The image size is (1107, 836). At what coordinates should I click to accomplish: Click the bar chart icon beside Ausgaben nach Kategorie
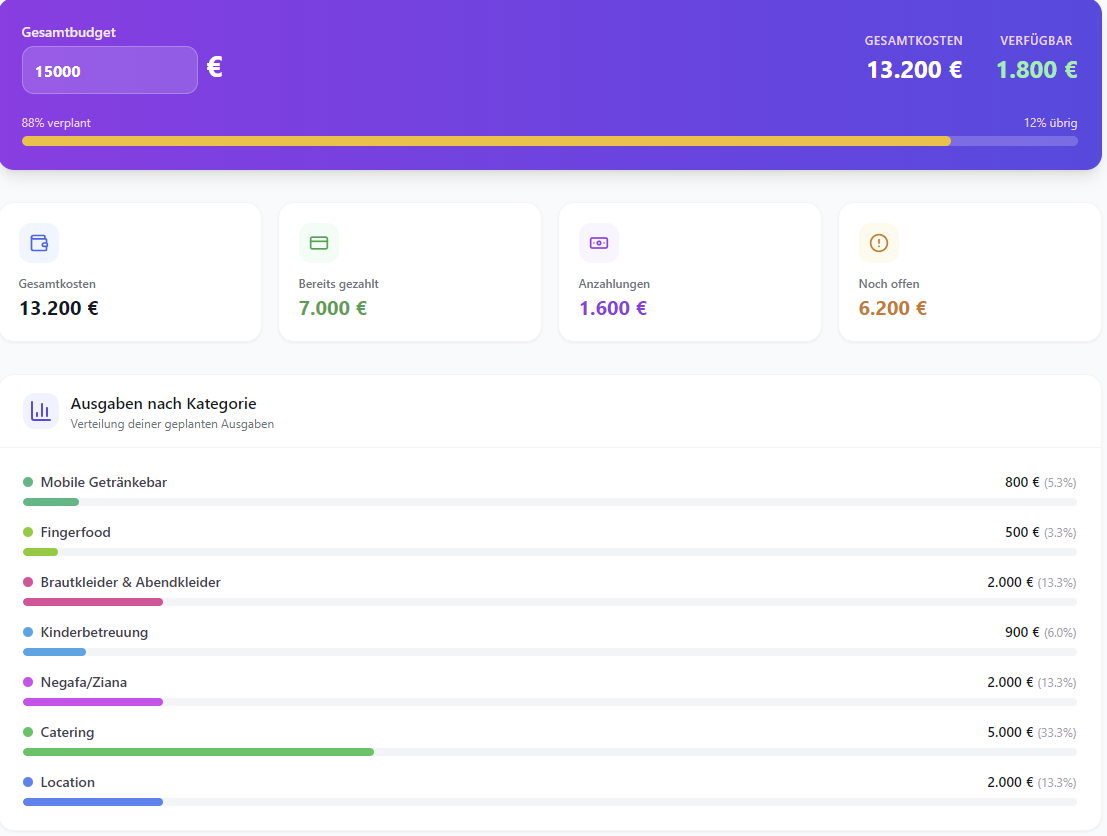click(x=41, y=412)
